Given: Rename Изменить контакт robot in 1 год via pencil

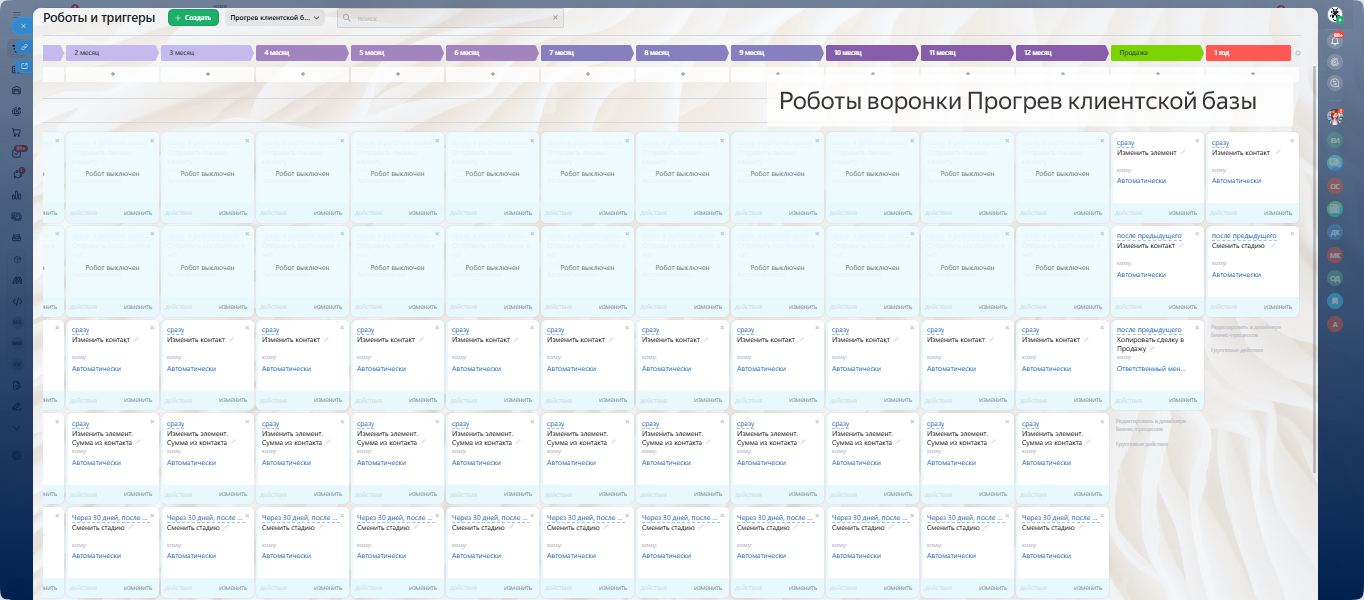Looking at the screenshot, I should (x=1278, y=152).
